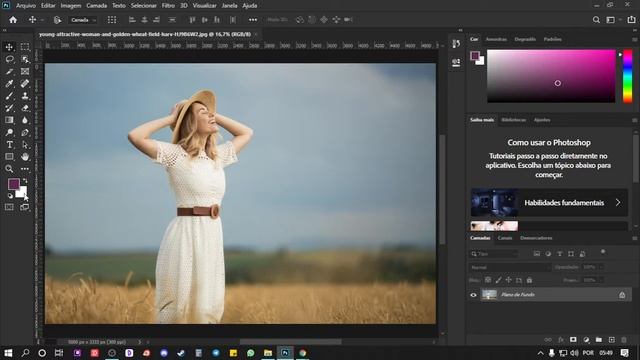Select the Pen tool
Screen dimensions: 640x360
pos(25,132)
